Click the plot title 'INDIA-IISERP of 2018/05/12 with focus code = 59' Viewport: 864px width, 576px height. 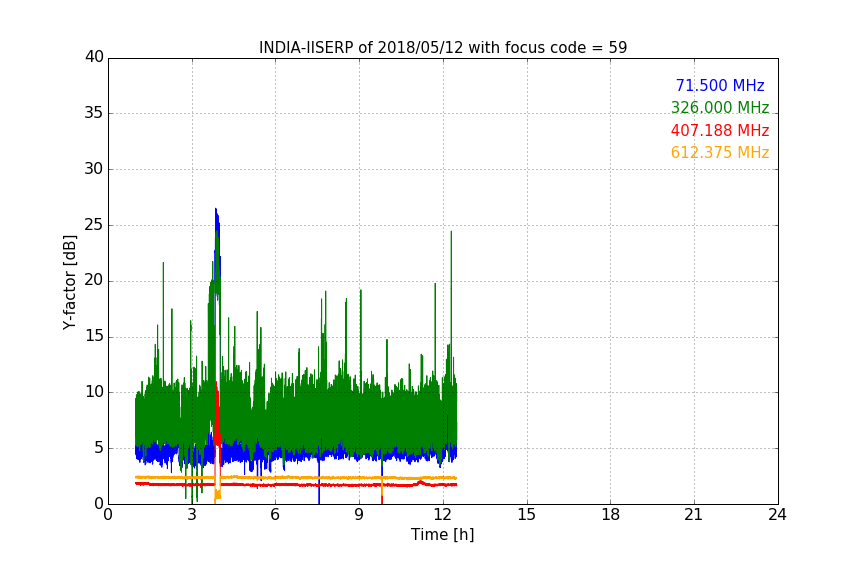443,48
